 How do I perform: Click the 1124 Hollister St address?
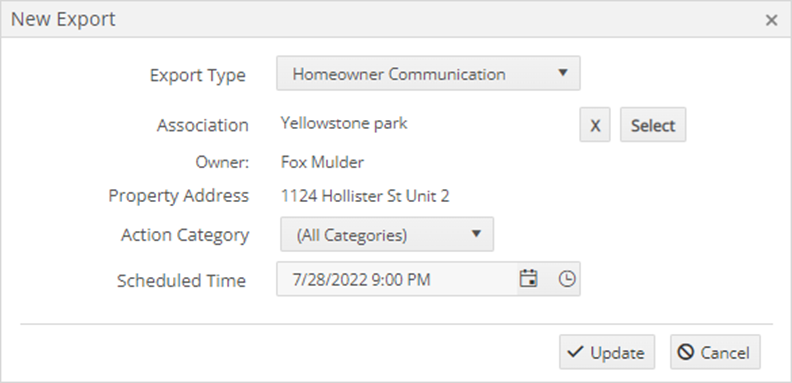365,196
